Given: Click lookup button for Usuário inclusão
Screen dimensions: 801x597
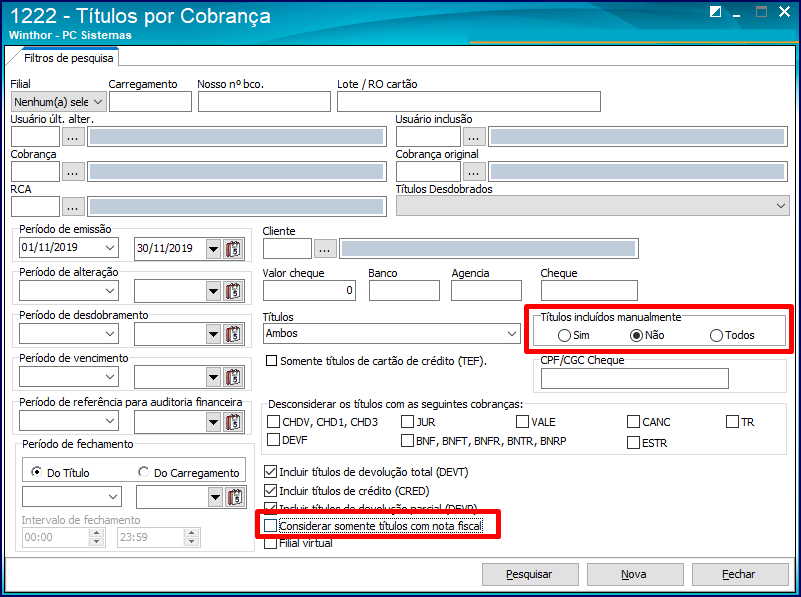Looking at the screenshot, I should point(474,137).
